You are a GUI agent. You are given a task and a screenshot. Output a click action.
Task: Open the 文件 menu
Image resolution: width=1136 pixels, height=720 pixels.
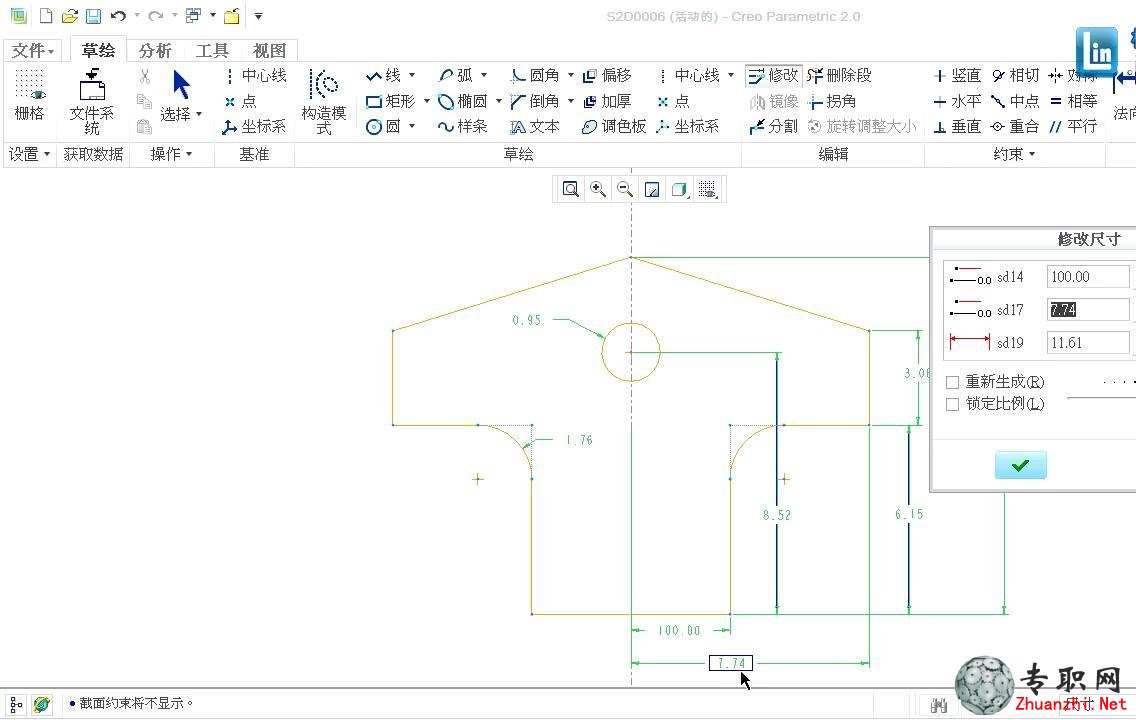point(33,51)
